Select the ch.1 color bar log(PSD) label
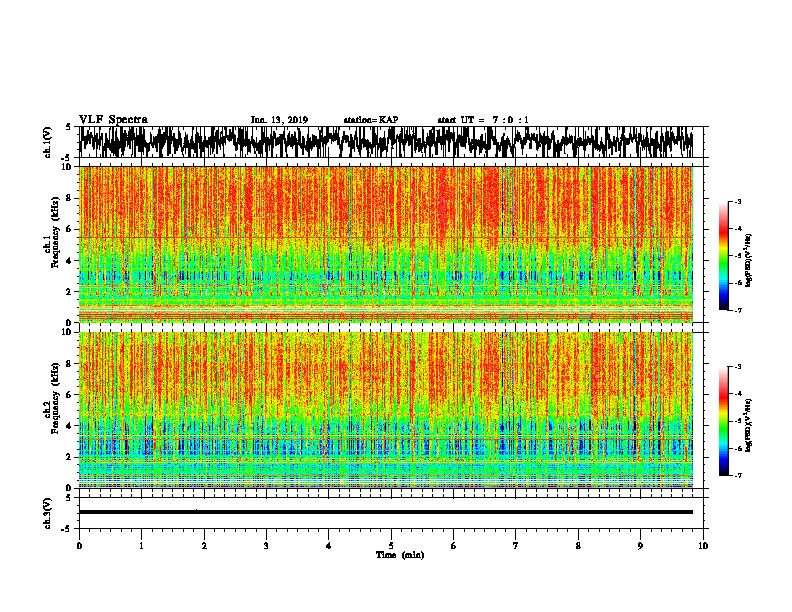The height and width of the screenshot is (612, 792). (x=749, y=260)
